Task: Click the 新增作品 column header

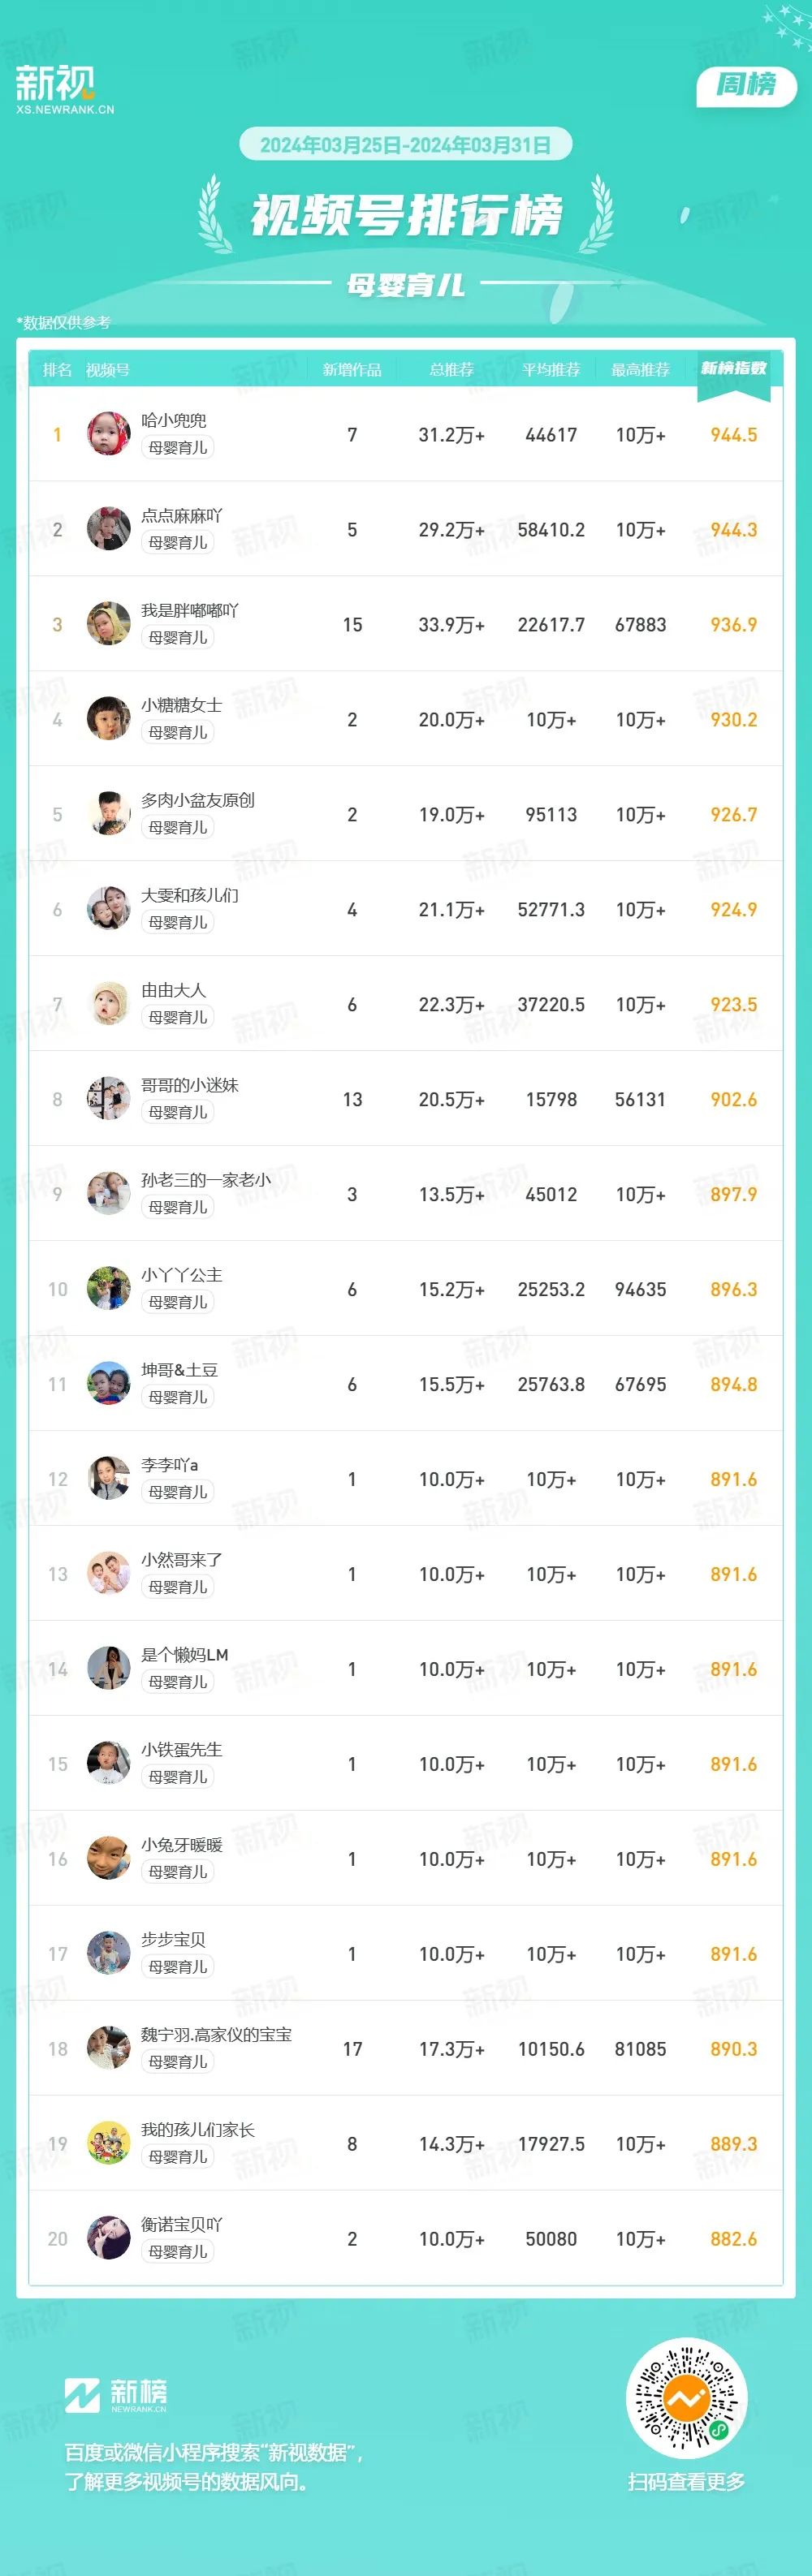Action: (352, 370)
